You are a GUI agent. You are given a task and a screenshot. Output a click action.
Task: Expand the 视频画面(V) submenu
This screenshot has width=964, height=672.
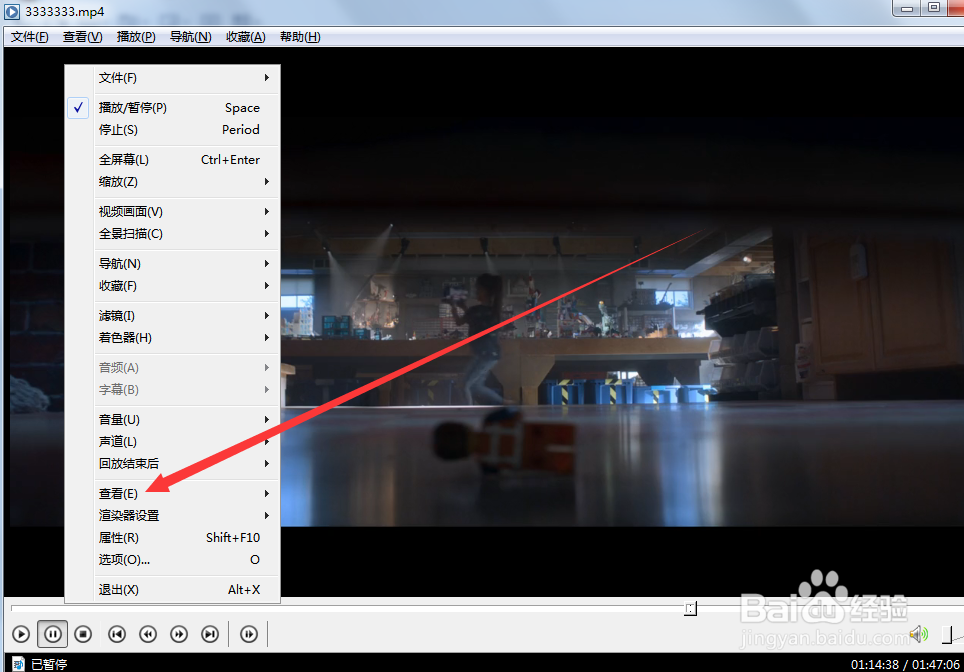click(172, 211)
